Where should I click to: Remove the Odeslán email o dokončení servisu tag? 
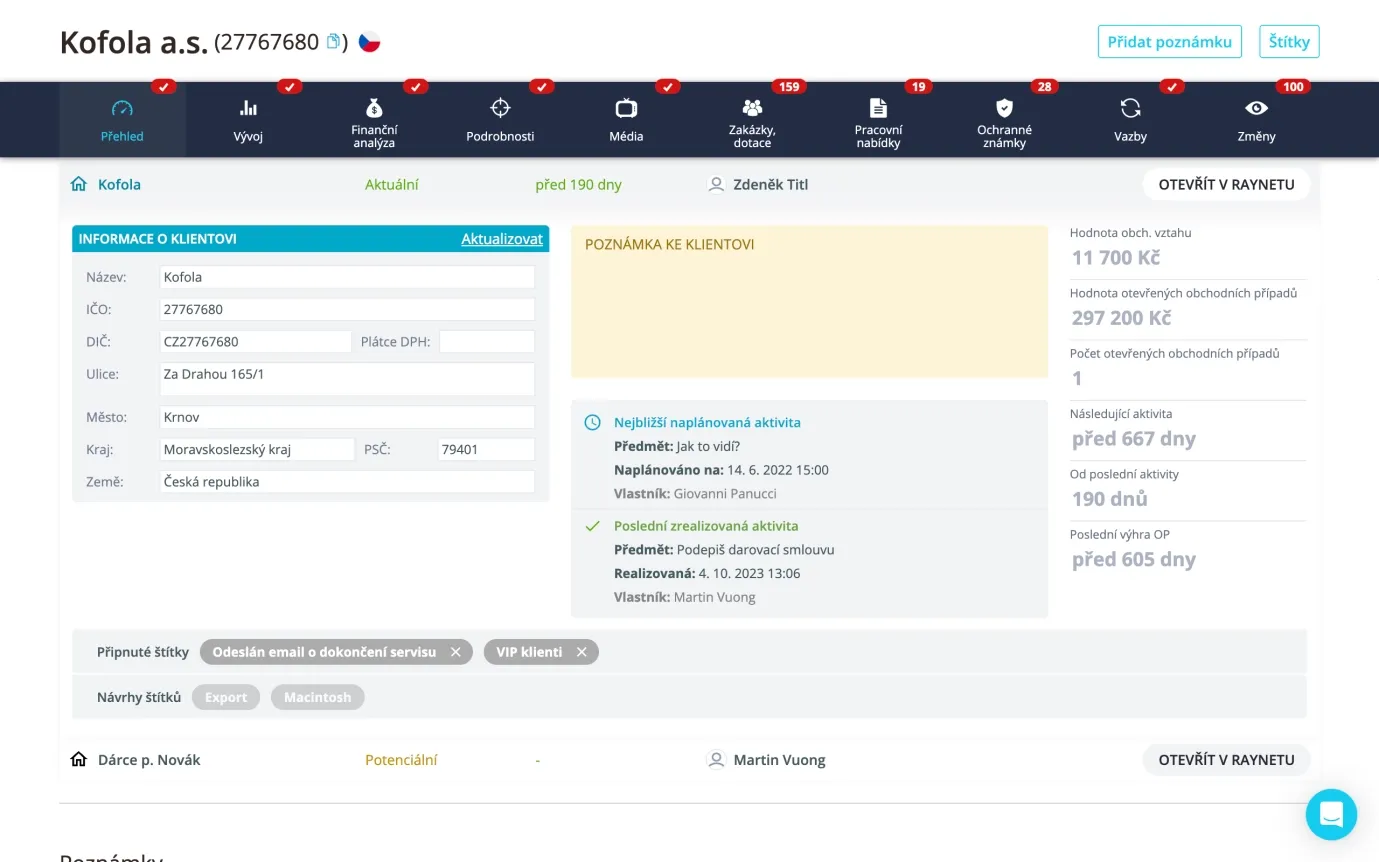pos(455,652)
